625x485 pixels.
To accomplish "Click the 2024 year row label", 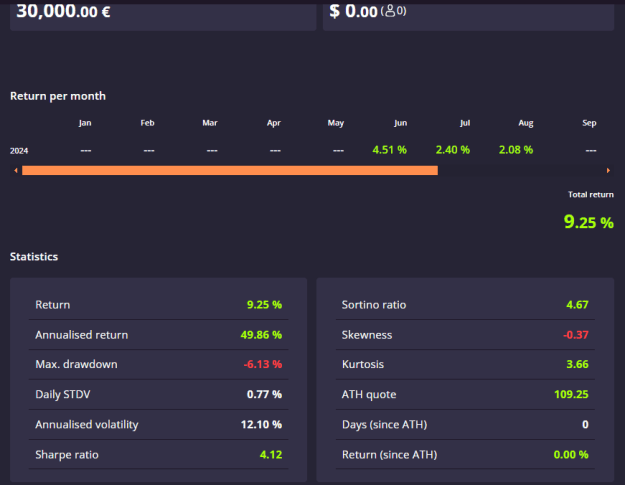I will click(x=19, y=151).
